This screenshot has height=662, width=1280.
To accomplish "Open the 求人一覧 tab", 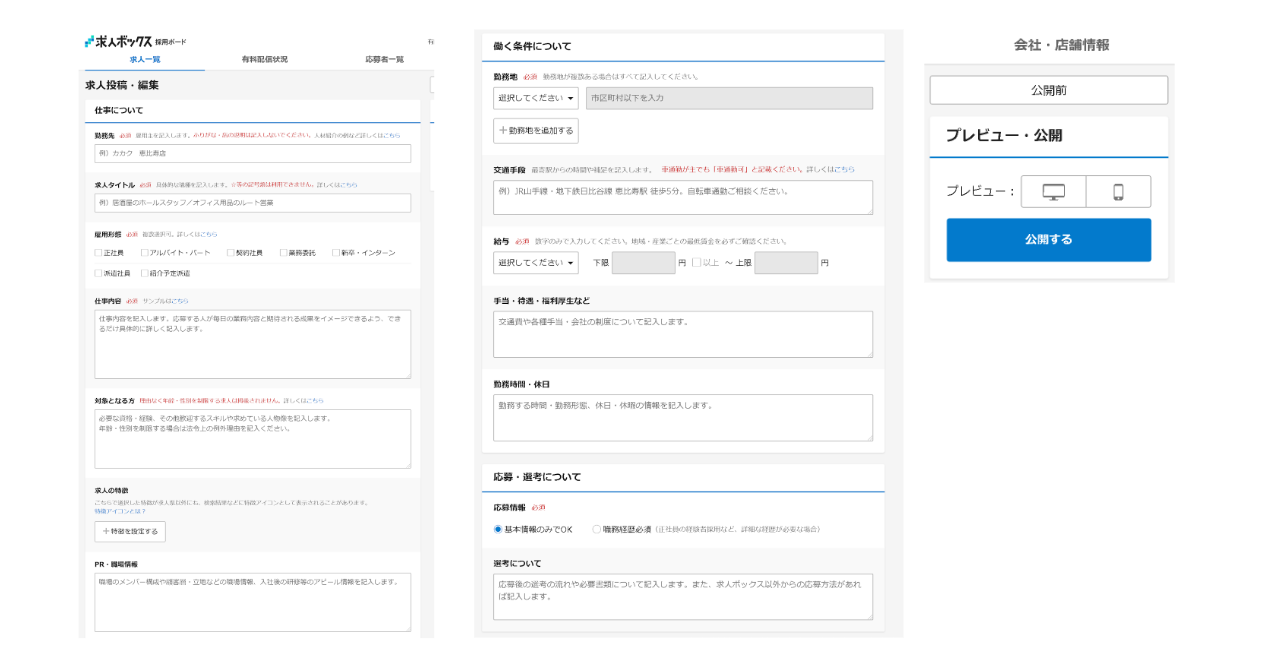I will 145,60.
